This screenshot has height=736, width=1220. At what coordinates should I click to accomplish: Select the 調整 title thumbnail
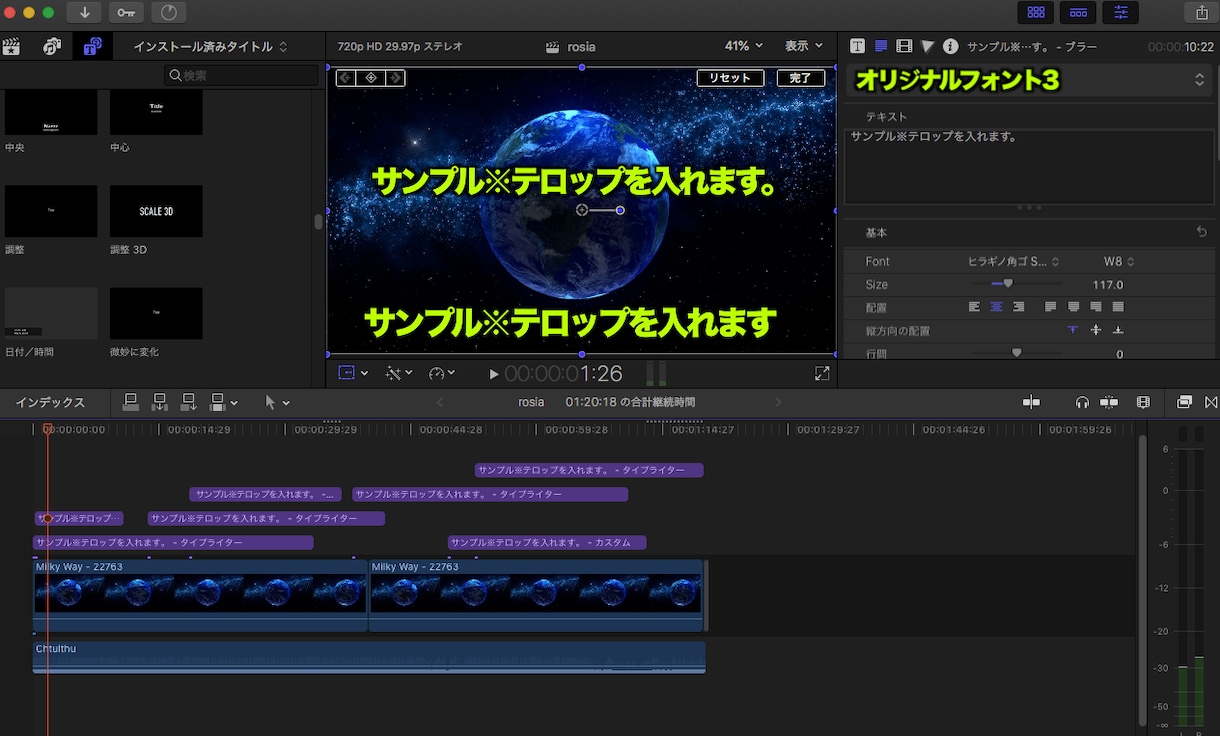pos(51,211)
